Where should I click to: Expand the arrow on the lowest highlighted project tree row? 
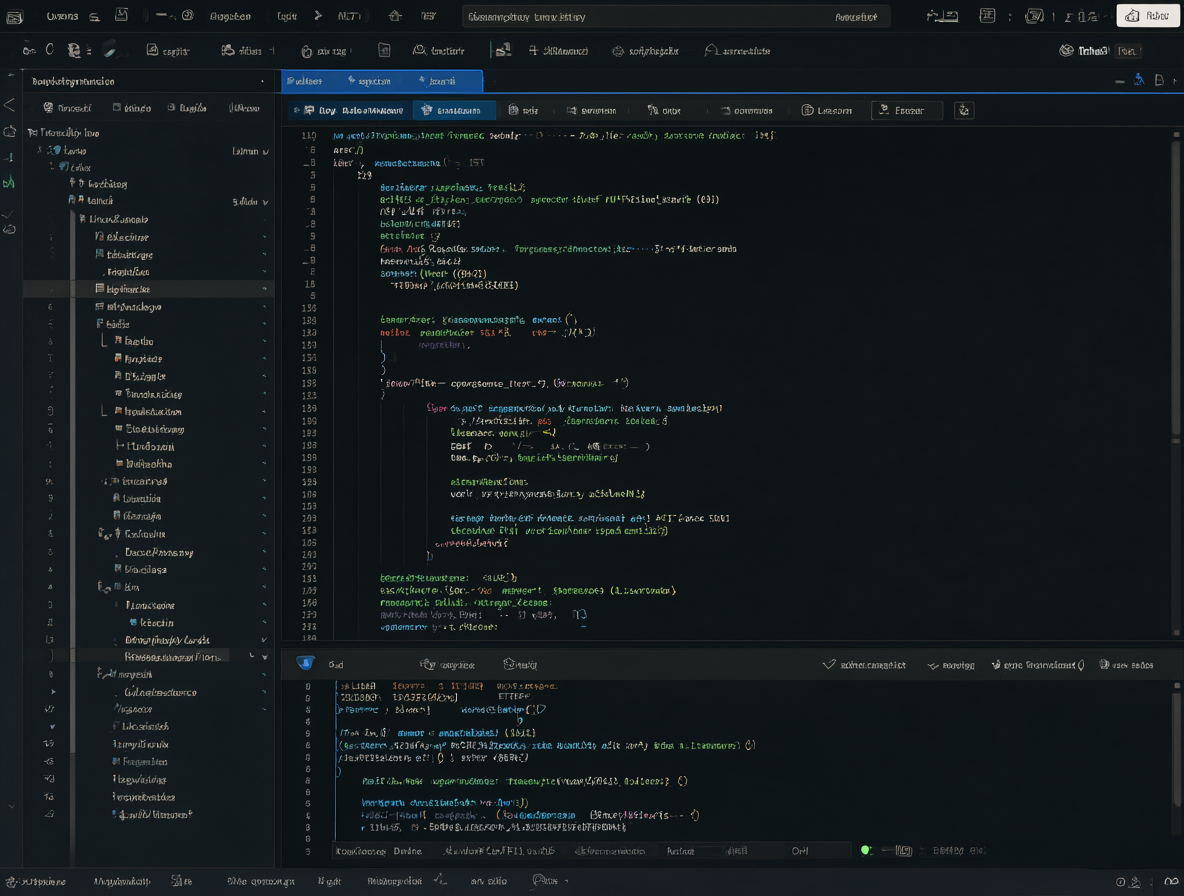[264, 657]
